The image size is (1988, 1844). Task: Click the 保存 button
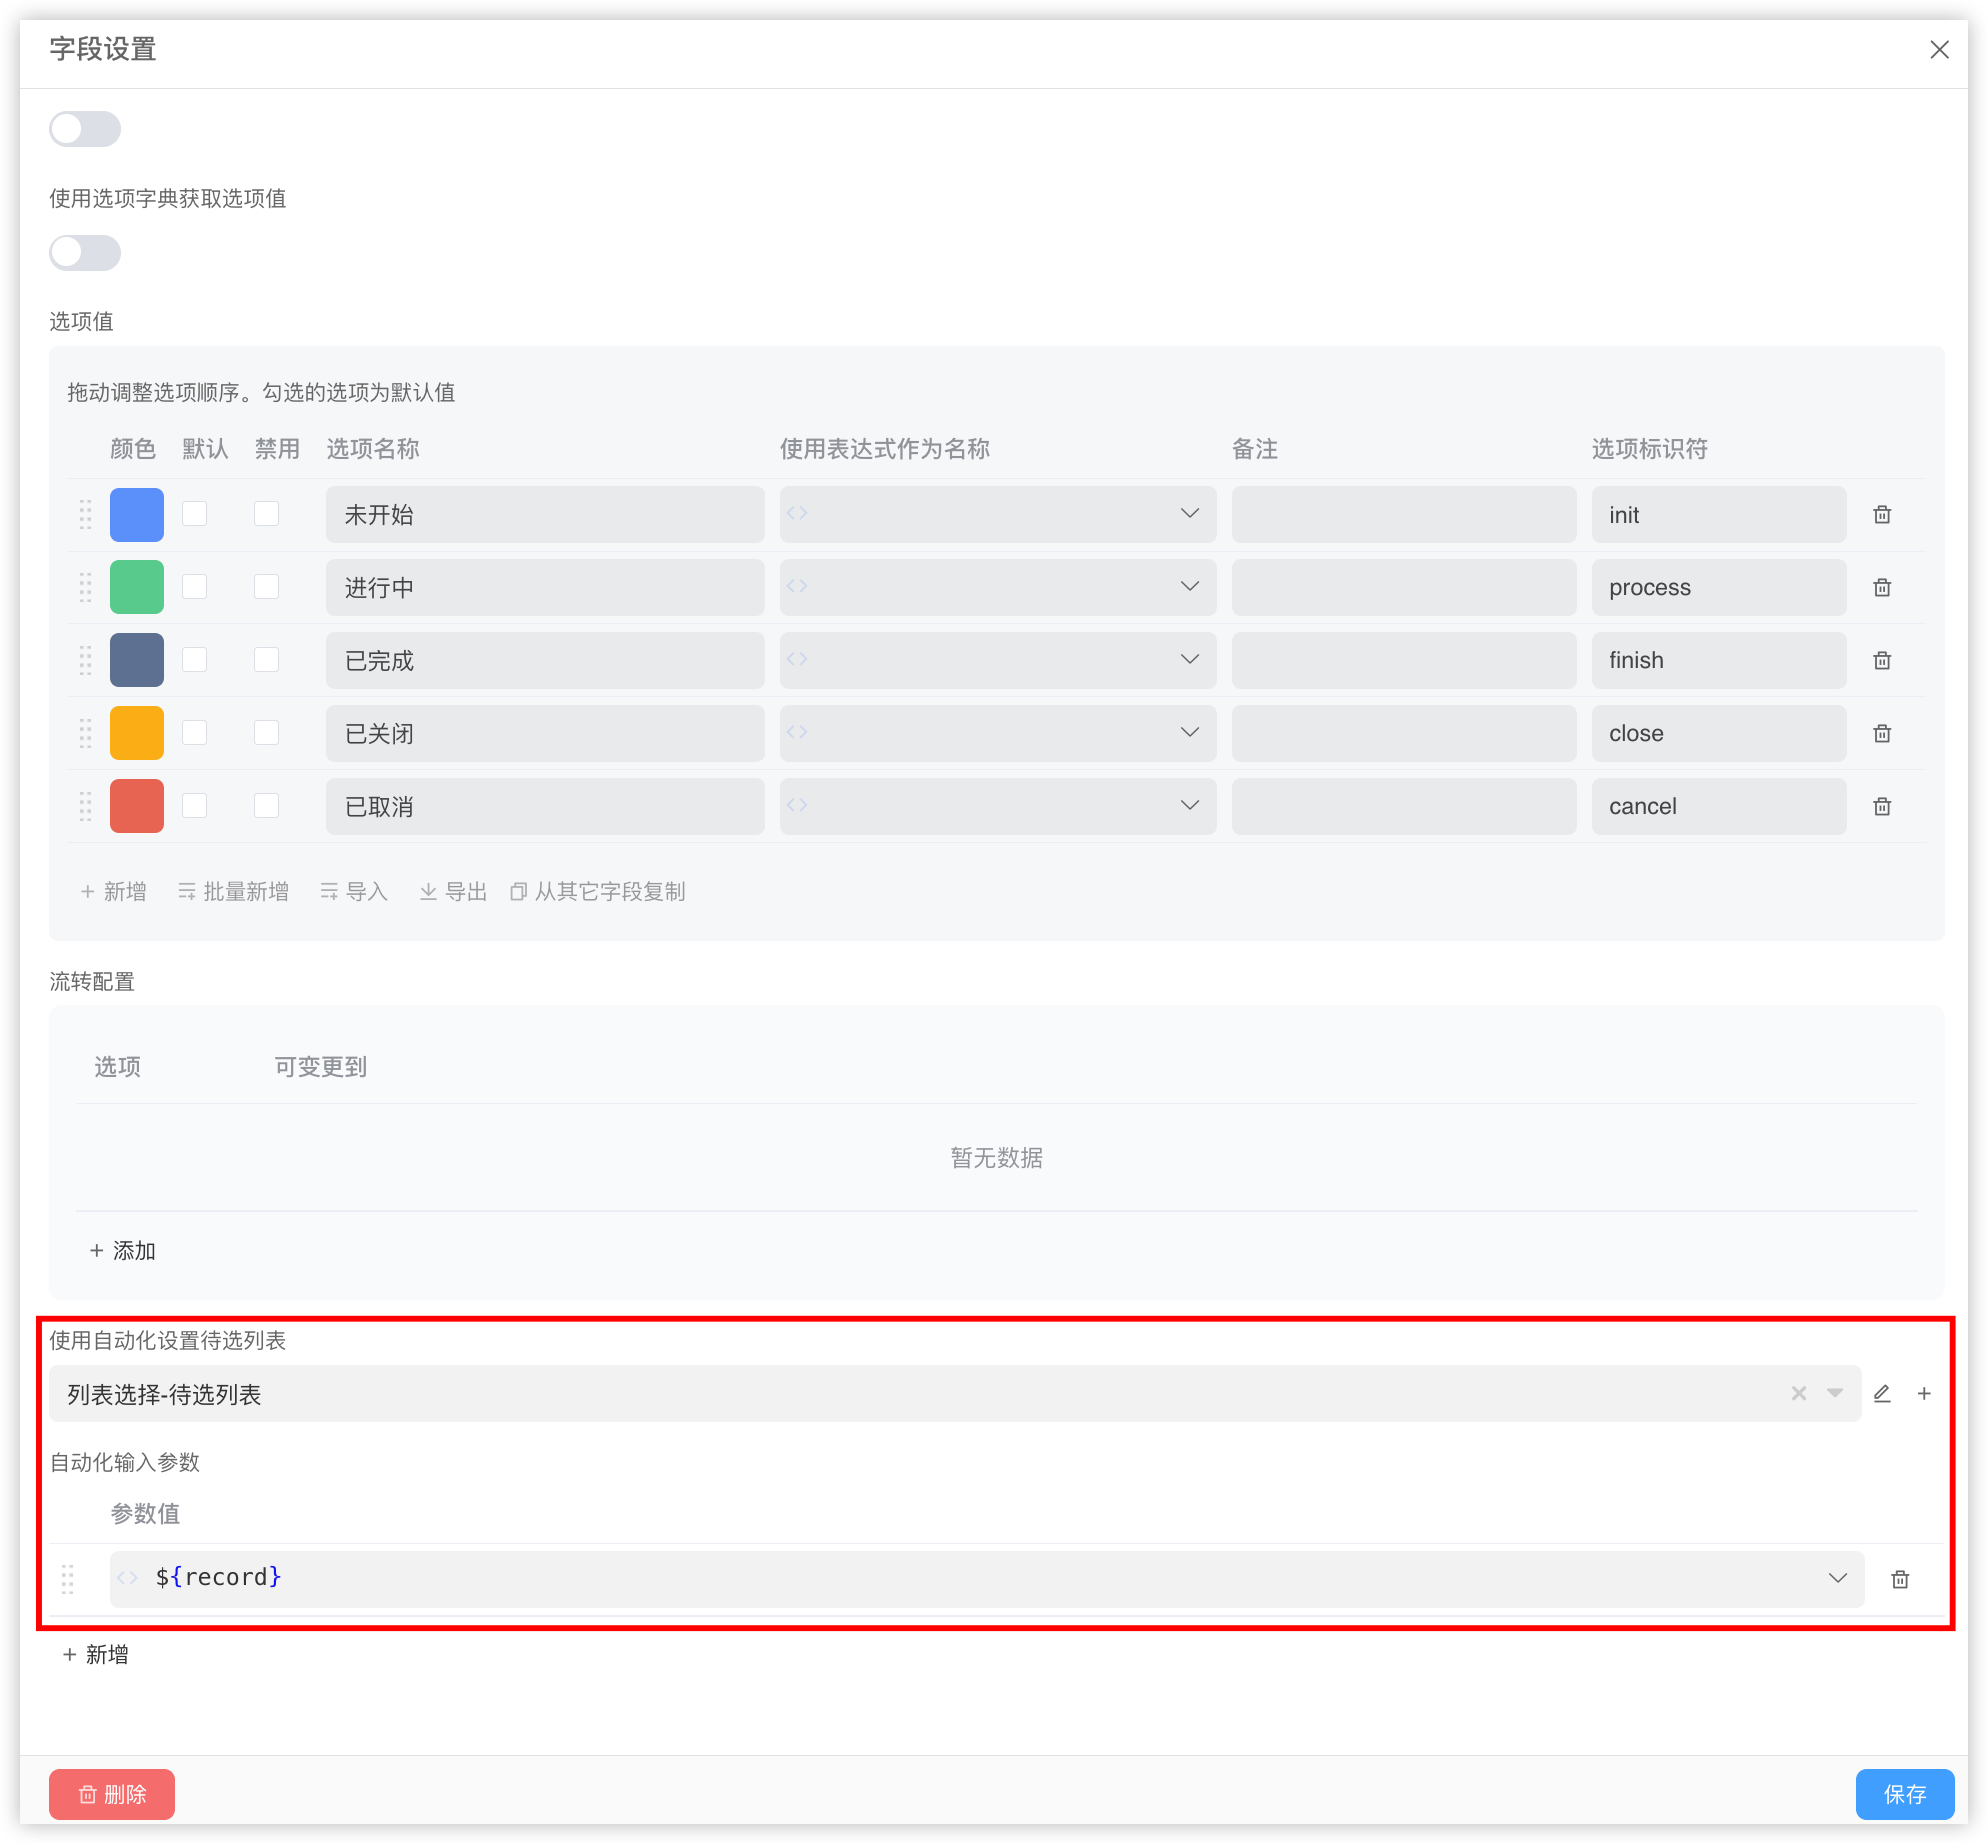pyautogui.click(x=1904, y=1794)
